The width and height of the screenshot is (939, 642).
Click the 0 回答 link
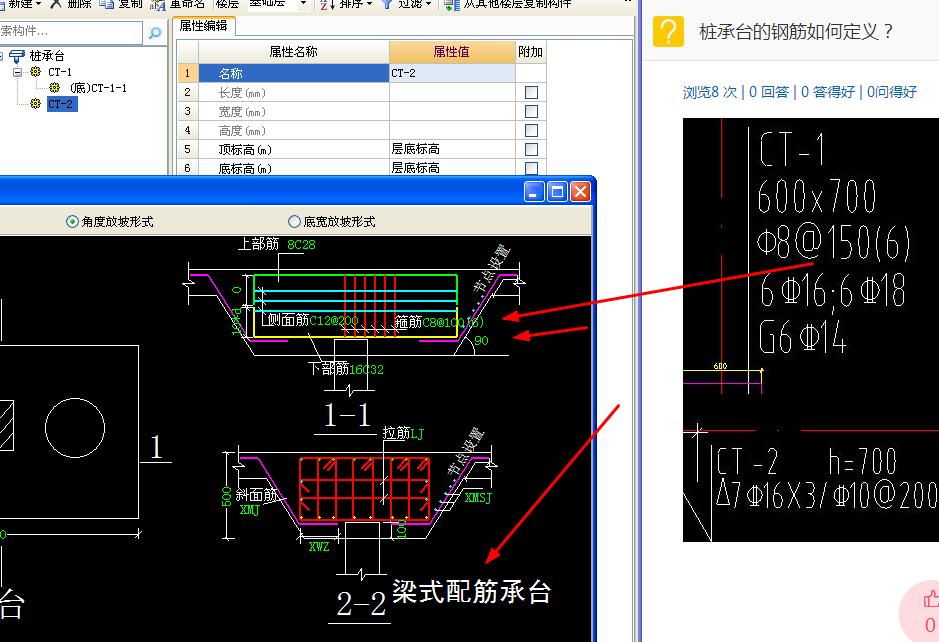click(769, 92)
